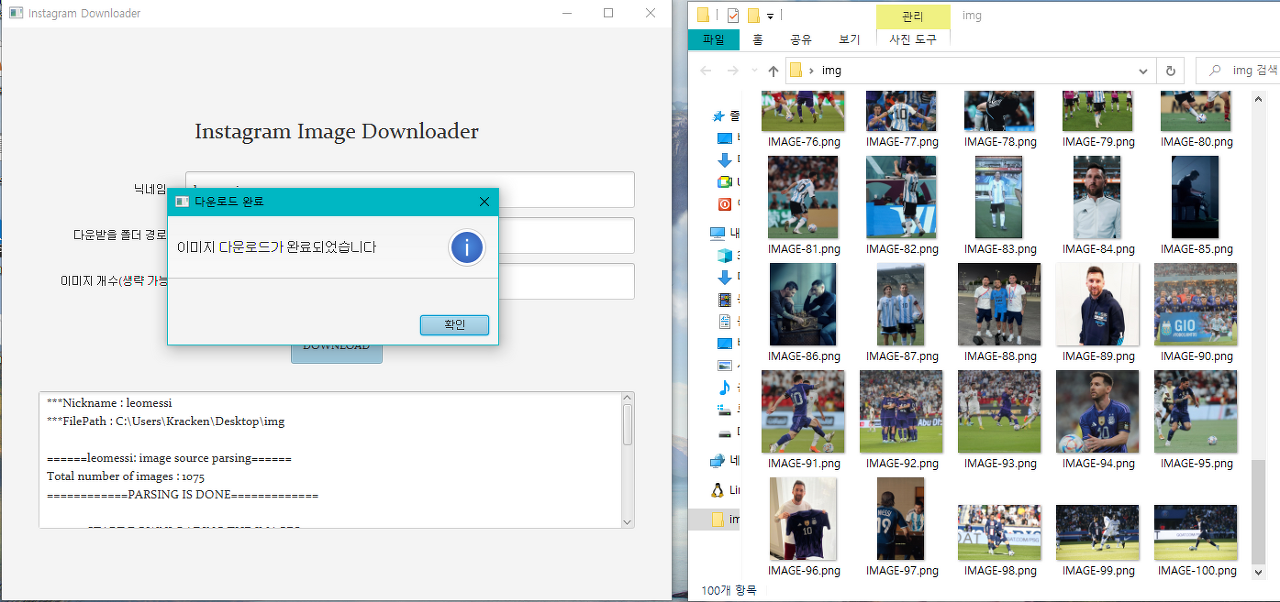Select Linux penguin in navigation pane
Image resolution: width=1280 pixels, height=602 pixels.
[717, 490]
